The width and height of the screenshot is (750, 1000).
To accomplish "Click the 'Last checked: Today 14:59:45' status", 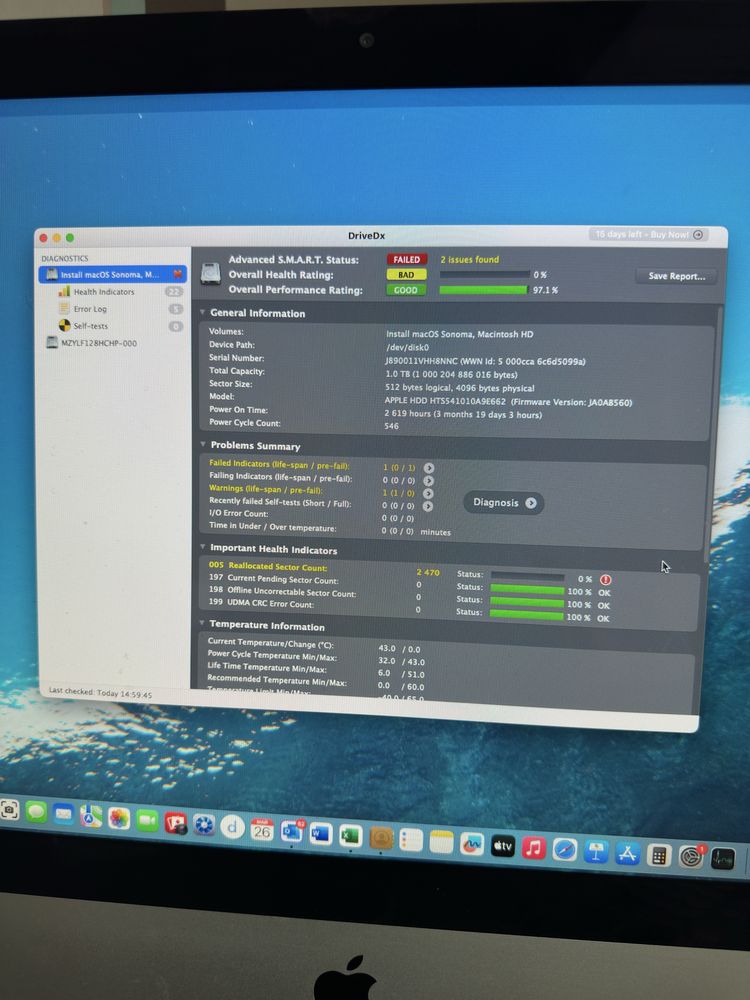I will coord(100,693).
